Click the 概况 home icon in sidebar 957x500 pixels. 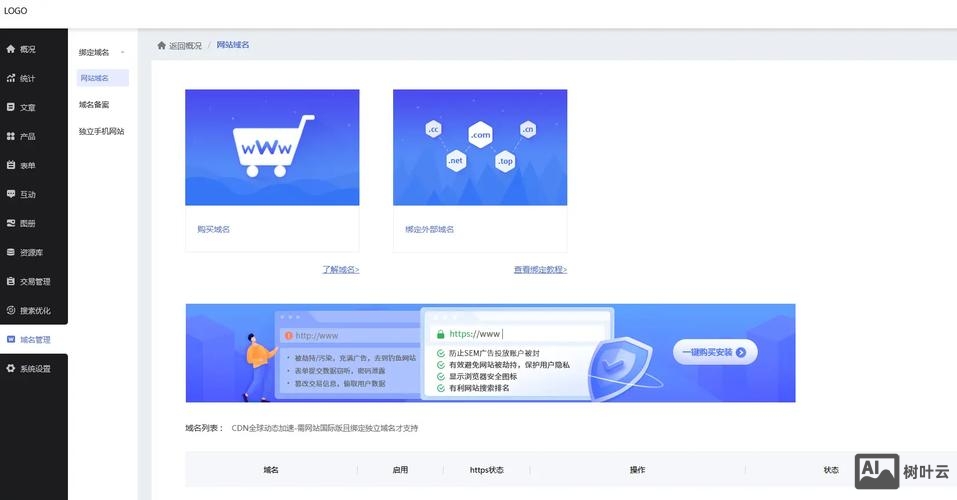[x=11, y=49]
